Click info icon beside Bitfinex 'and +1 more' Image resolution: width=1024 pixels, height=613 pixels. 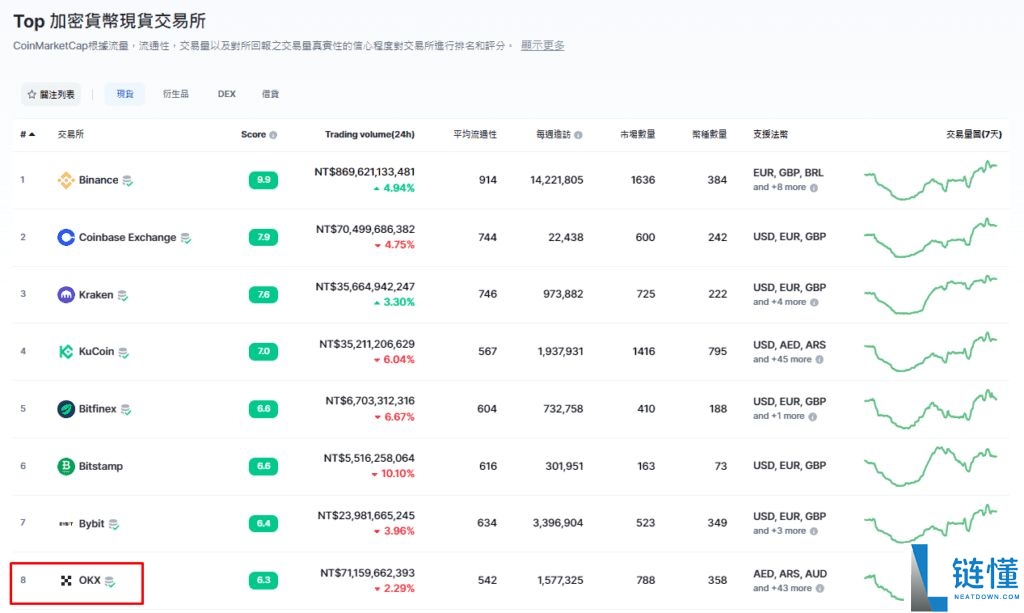[812, 417]
